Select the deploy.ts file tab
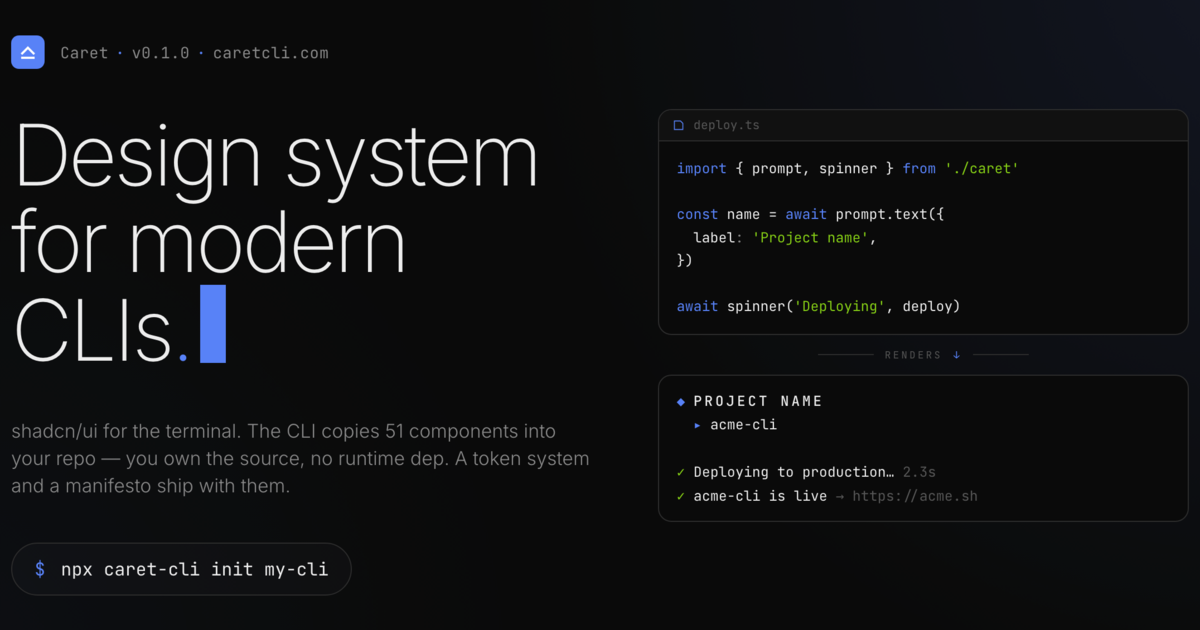 716,126
